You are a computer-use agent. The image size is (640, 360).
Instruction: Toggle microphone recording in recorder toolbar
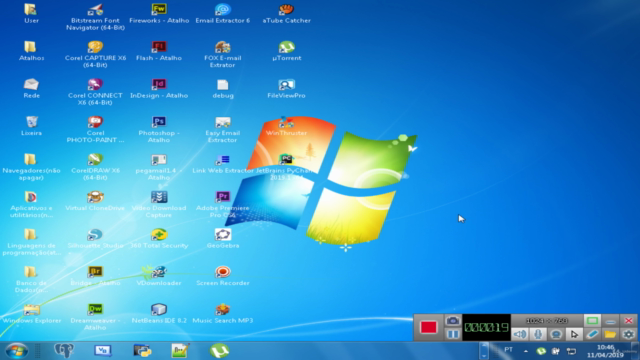[538, 334]
